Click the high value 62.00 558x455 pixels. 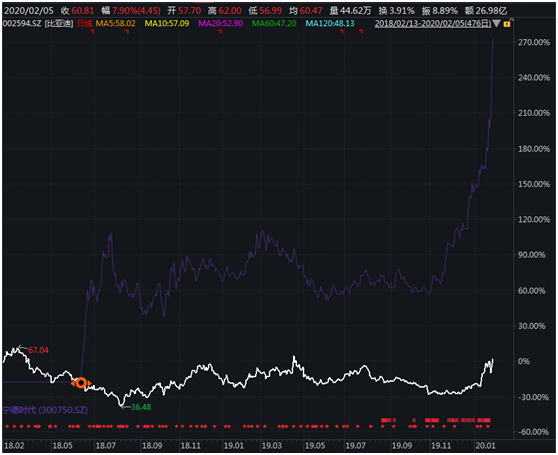[x=230, y=11]
